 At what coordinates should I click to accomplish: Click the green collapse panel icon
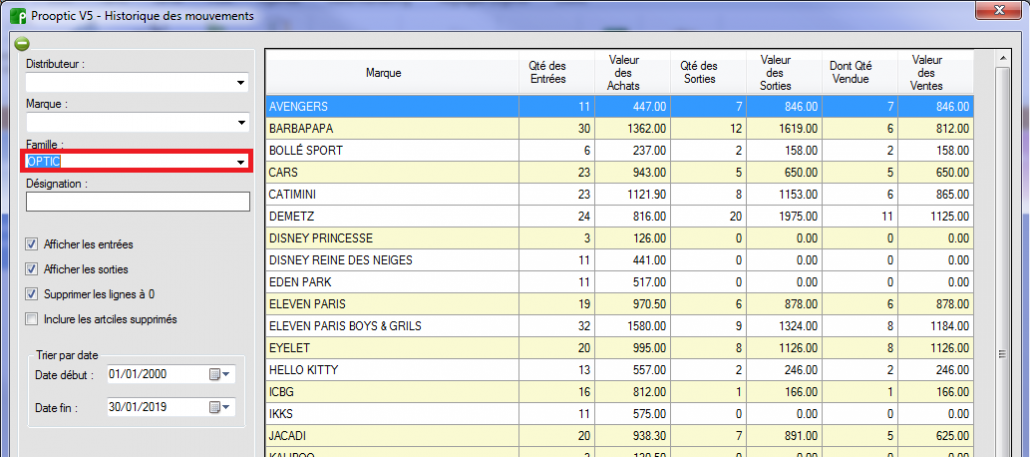point(22,44)
